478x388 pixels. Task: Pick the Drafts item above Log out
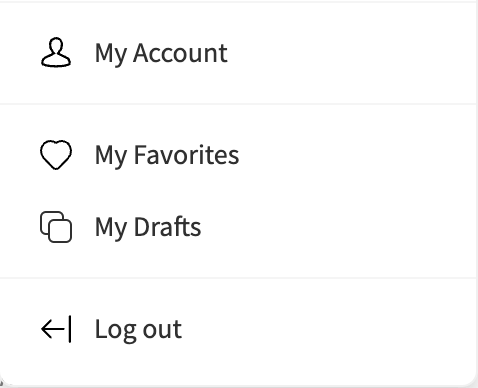[237, 227]
